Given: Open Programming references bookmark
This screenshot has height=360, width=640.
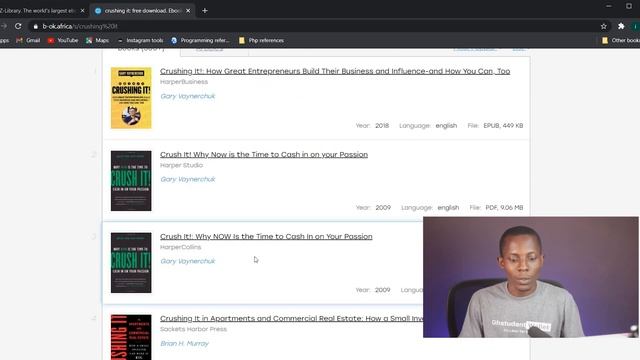Looking at the screenshot, I should click(x=200, y=40).
